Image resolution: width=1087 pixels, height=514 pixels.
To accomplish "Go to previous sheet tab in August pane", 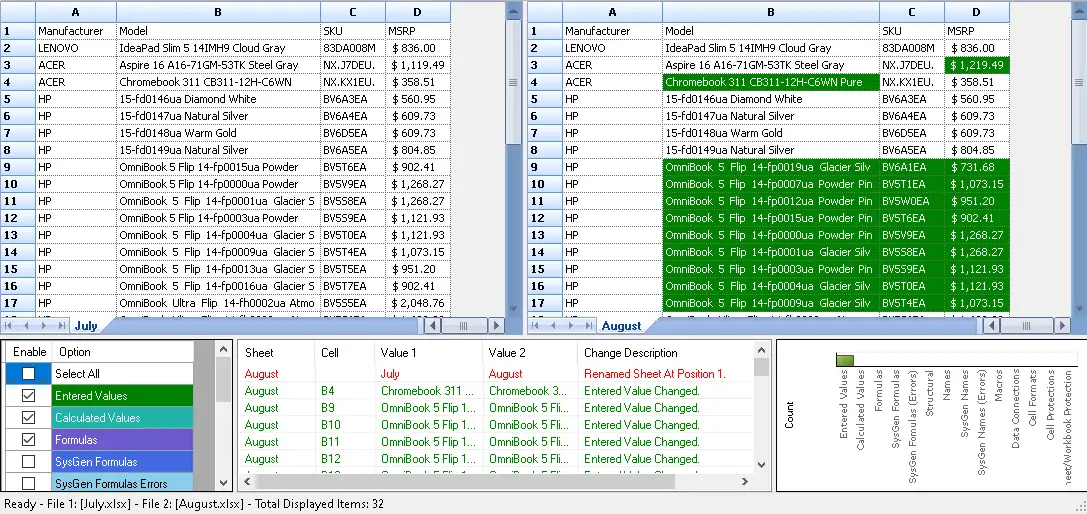I will pos(553,325).
